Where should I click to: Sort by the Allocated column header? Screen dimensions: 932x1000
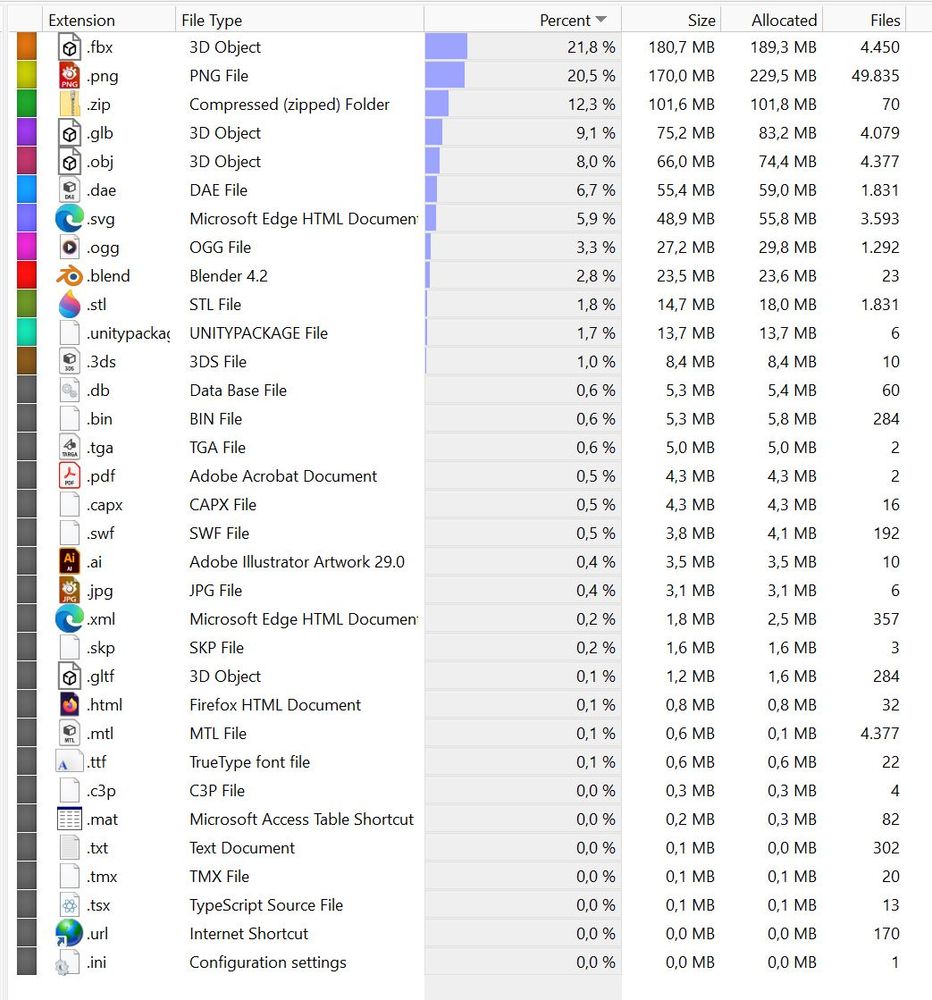(x=772, y=20)
